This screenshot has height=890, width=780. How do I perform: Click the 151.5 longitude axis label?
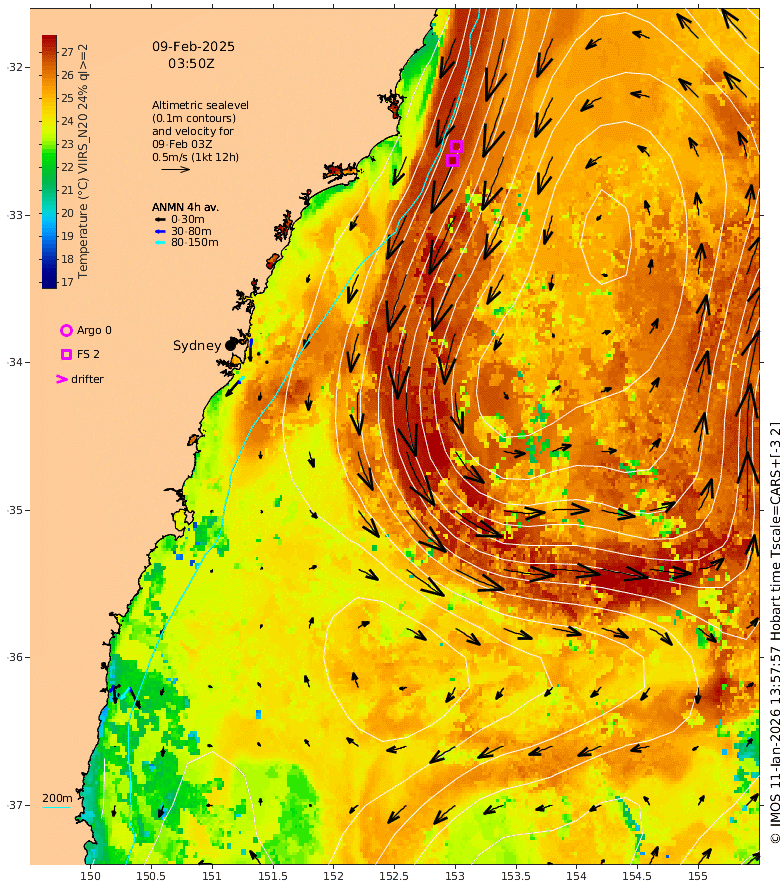(x=272, y=876)
